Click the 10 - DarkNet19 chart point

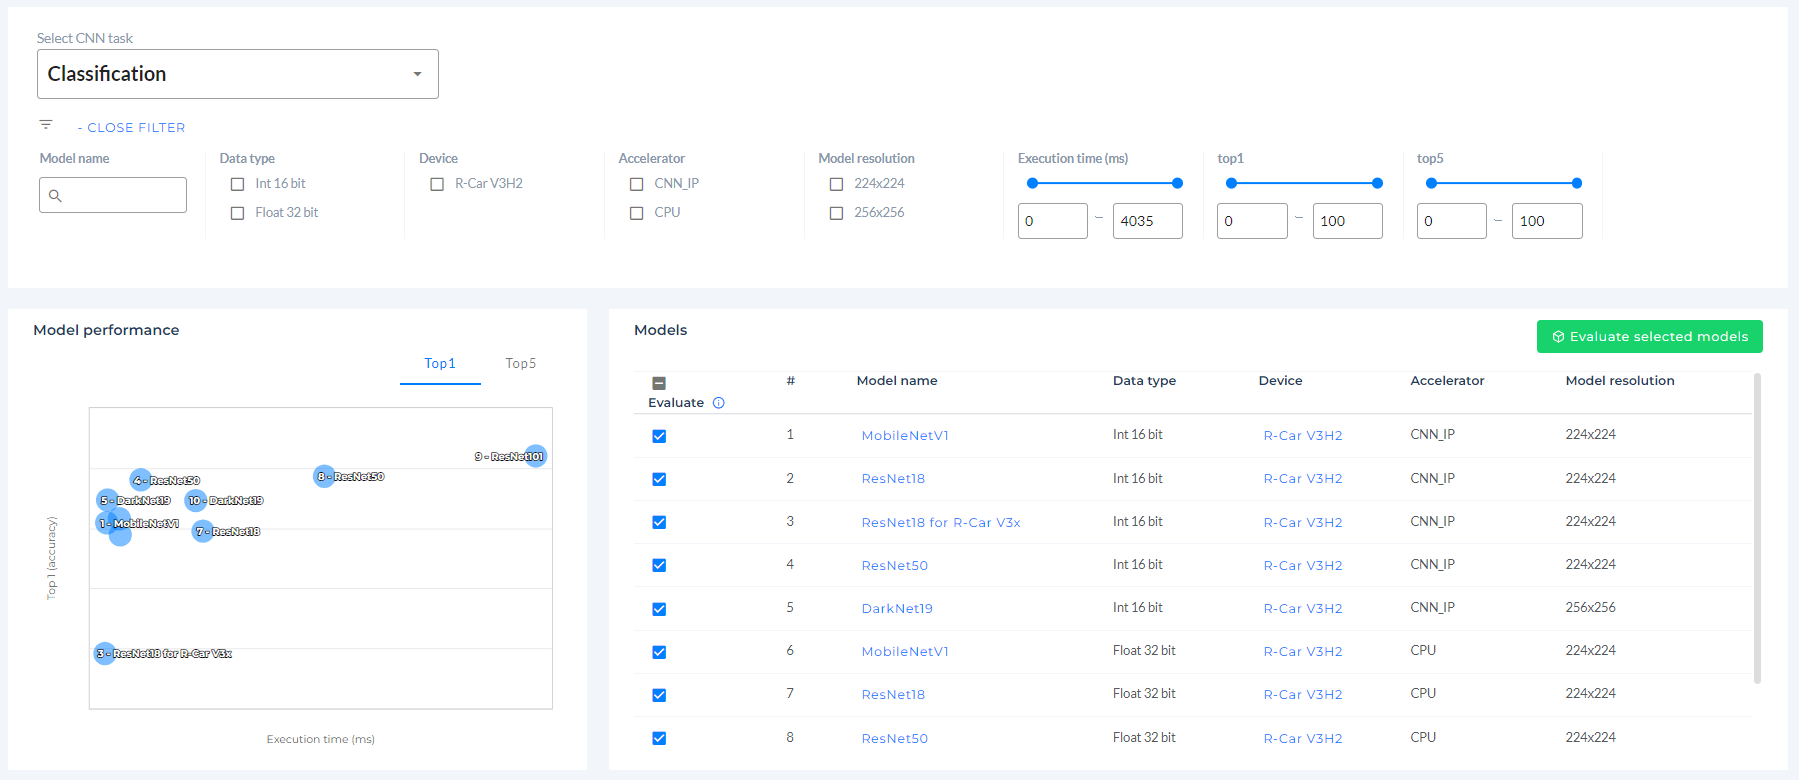tap(196, 500)
